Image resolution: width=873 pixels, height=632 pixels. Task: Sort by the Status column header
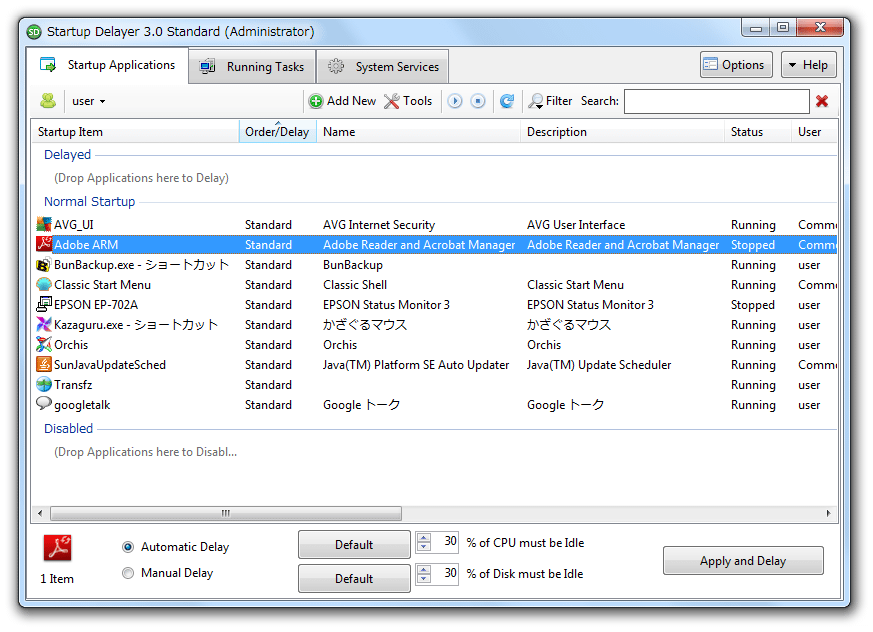[758, 132]
